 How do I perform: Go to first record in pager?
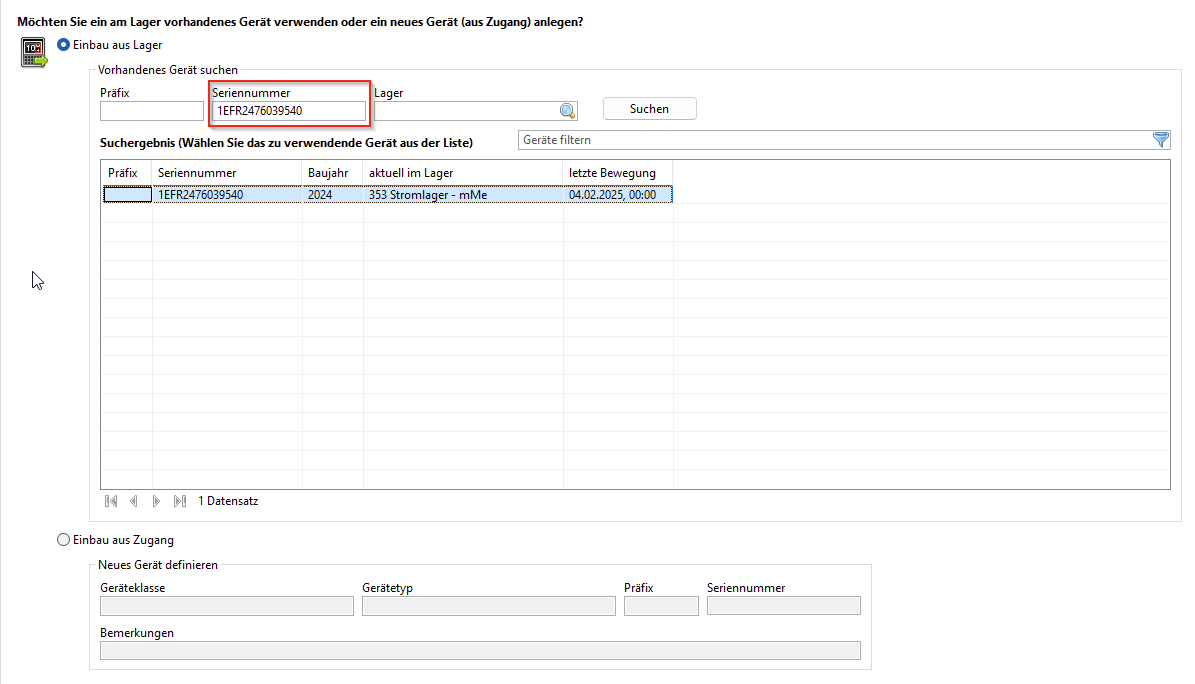tap(111, 501)
